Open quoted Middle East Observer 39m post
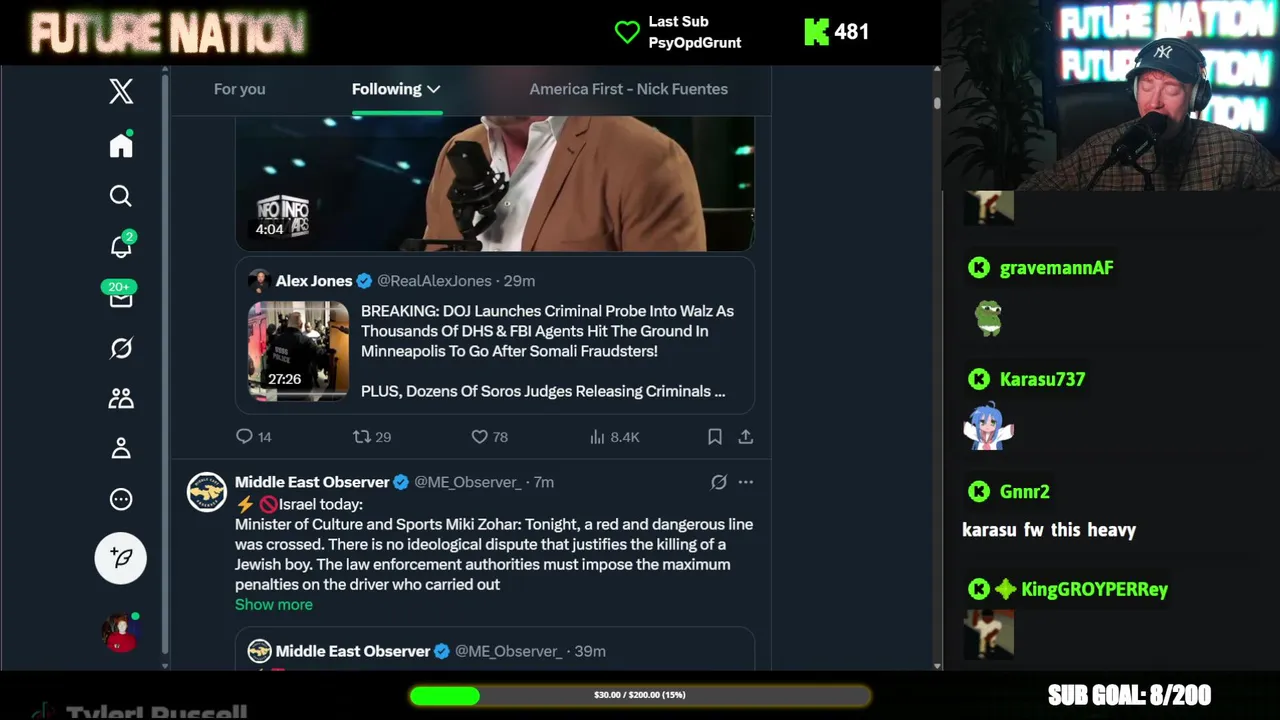This screenshot has width=1280, height=720. point(495,649)
